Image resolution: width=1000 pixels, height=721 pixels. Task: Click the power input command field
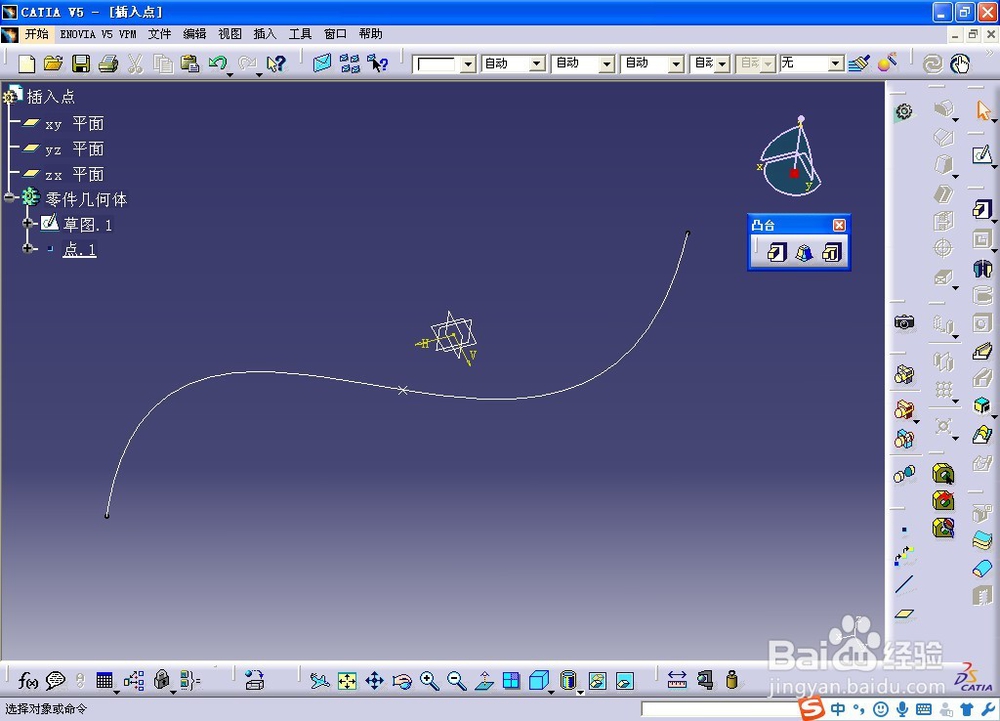(721, 709)
